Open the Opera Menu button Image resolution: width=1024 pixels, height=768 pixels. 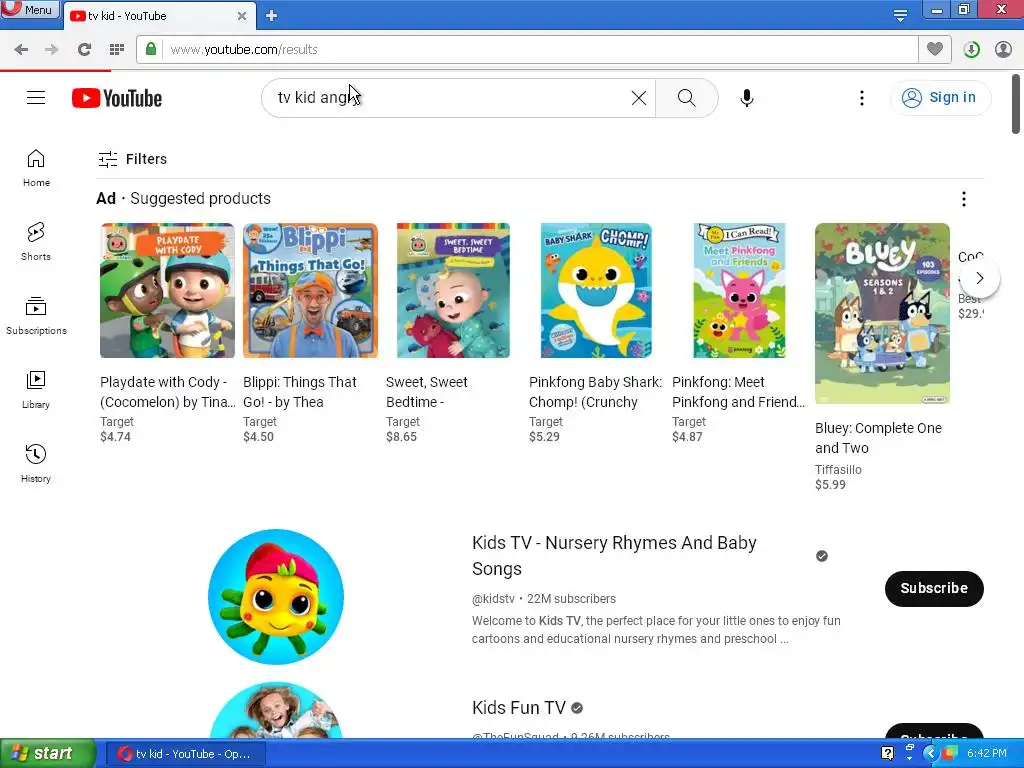tap(29, 10)
